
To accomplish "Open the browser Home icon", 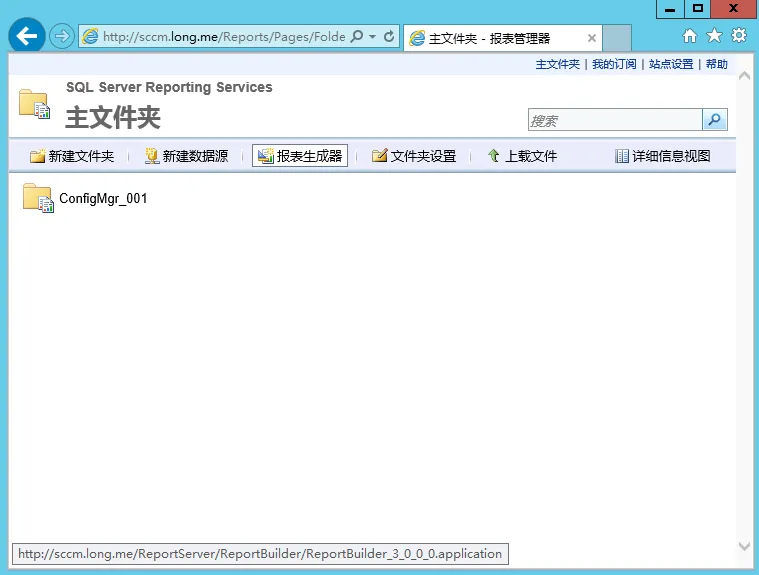I will (x=690, y=35).
